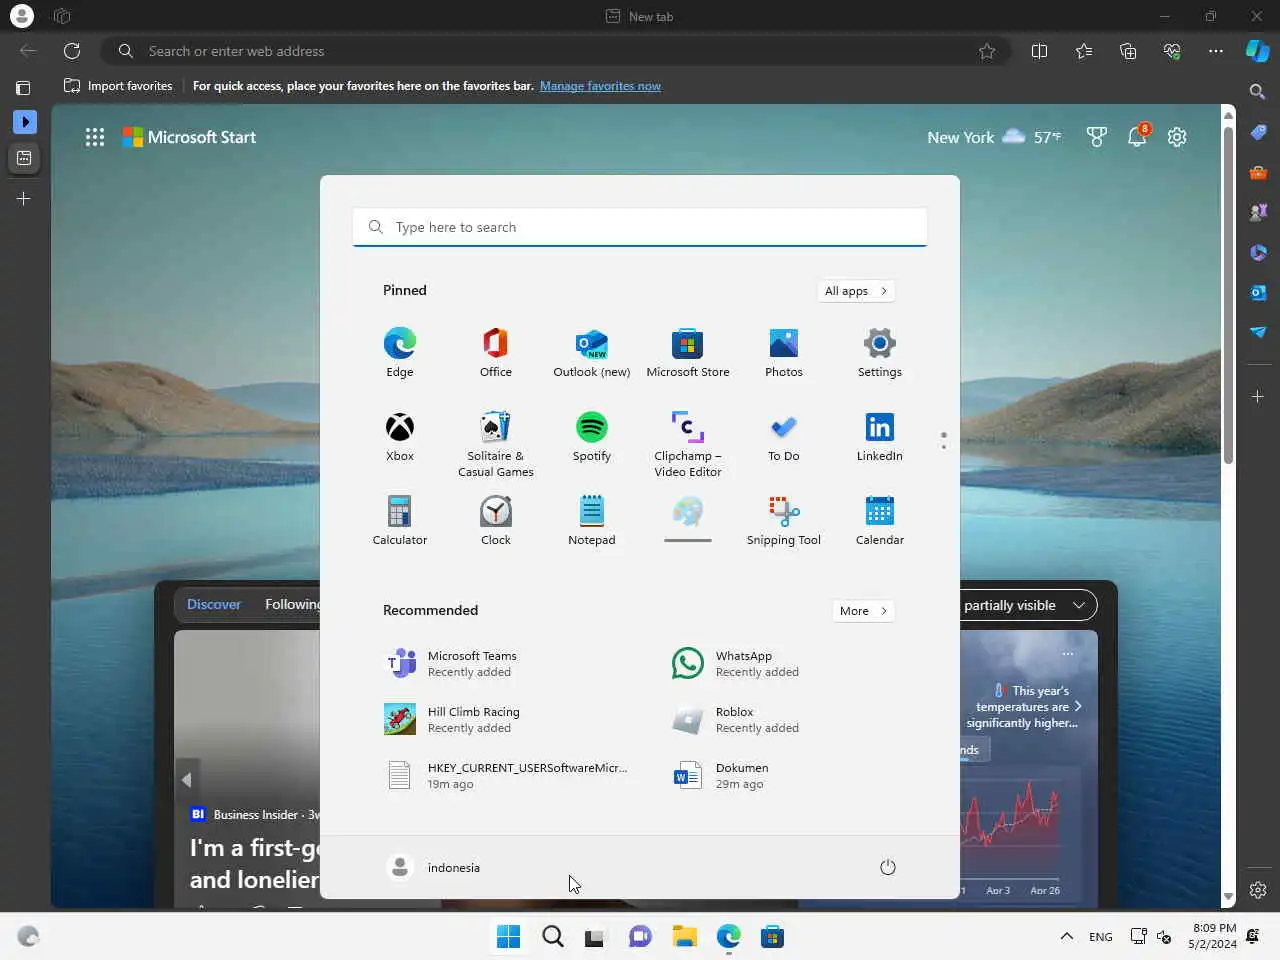Go to previous news card arrow
The width and height of the screenshot is (1280, 960).
click(186, 779)
